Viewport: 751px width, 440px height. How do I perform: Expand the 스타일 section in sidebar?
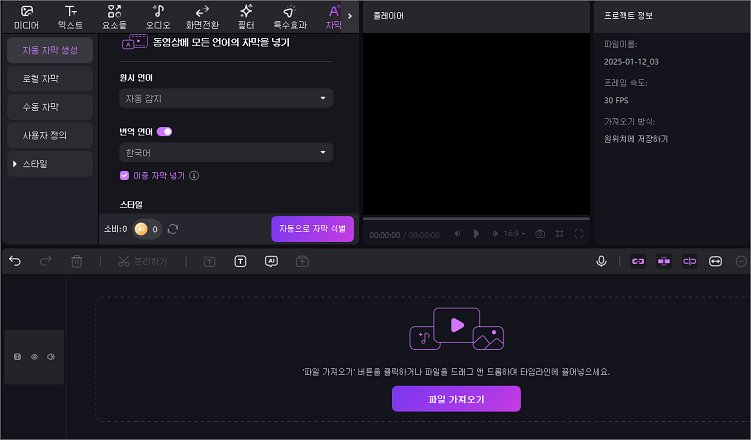point(49,163)
